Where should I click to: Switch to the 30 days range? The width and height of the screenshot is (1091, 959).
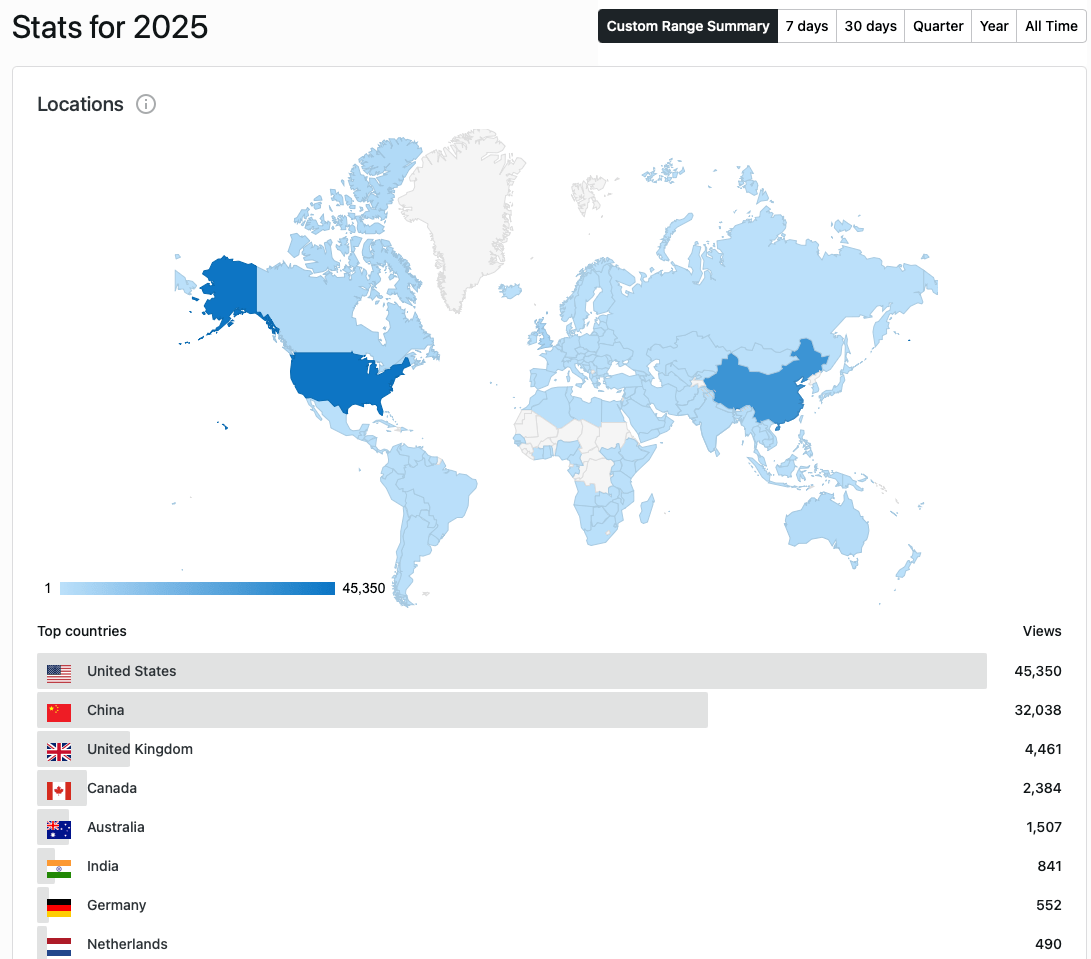(x=870, y=26)
